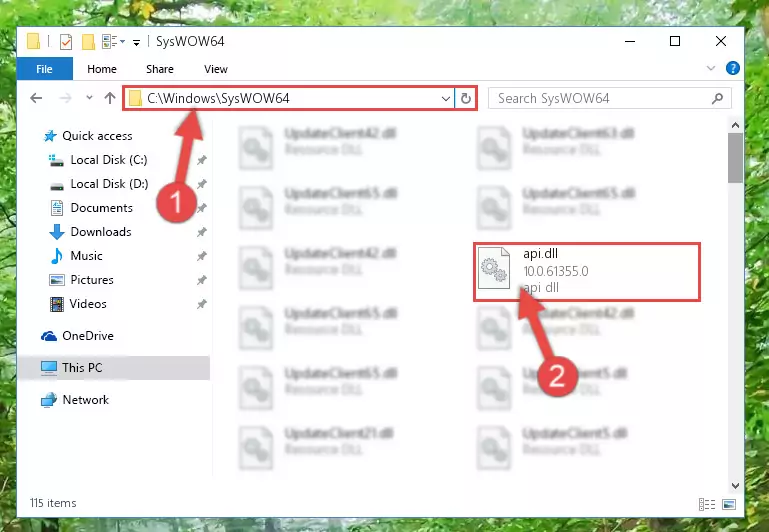Click the search magnifier icon
This screenshot has width=769, height=532.
718,99
